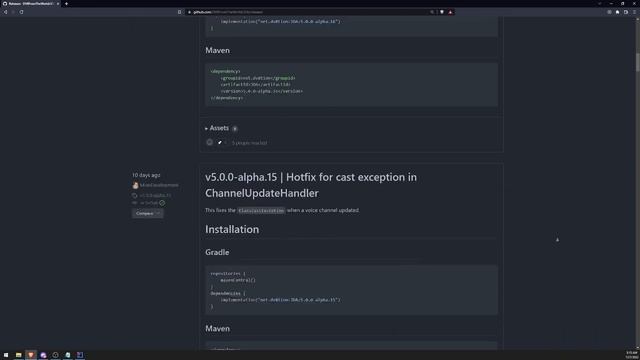Click the author avatar in release sidebar
The width and height of the screenshot is (640, 360).
[x=135, y=185]
